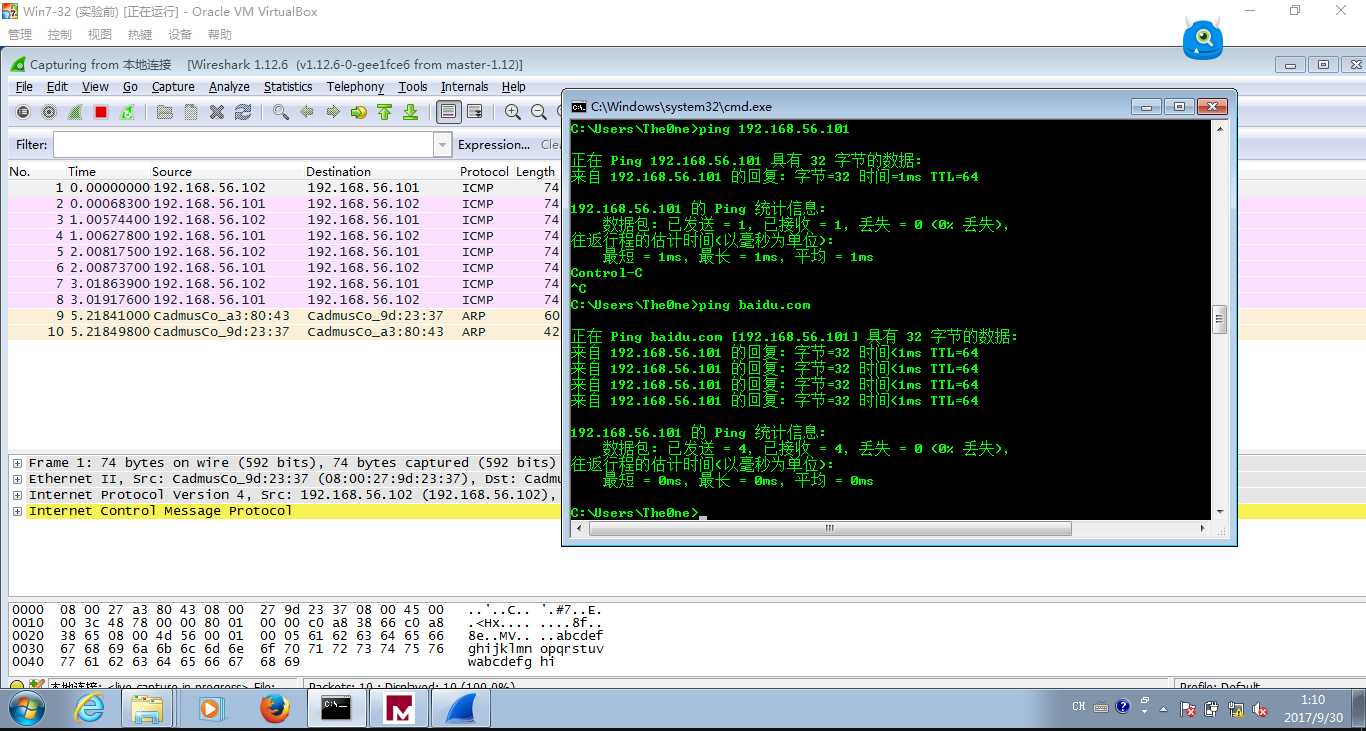The width and height of the screenshot is (1366, 731).
Task: Click the go to packet number icon
Action: (359, 113)
